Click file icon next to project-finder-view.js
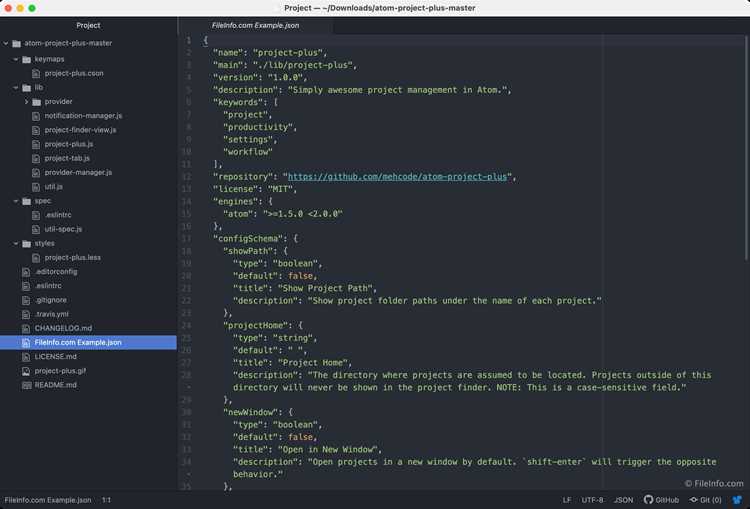The width and height of the screenshot is (750, 509). 36,130
